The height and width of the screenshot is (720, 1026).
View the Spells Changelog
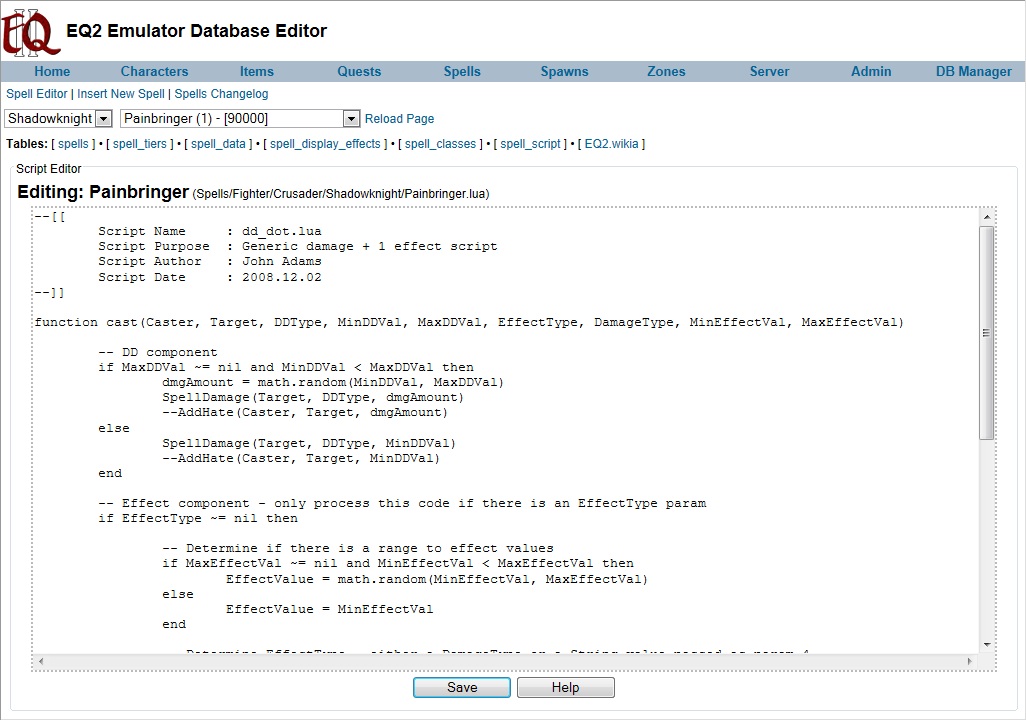point(221,94)
